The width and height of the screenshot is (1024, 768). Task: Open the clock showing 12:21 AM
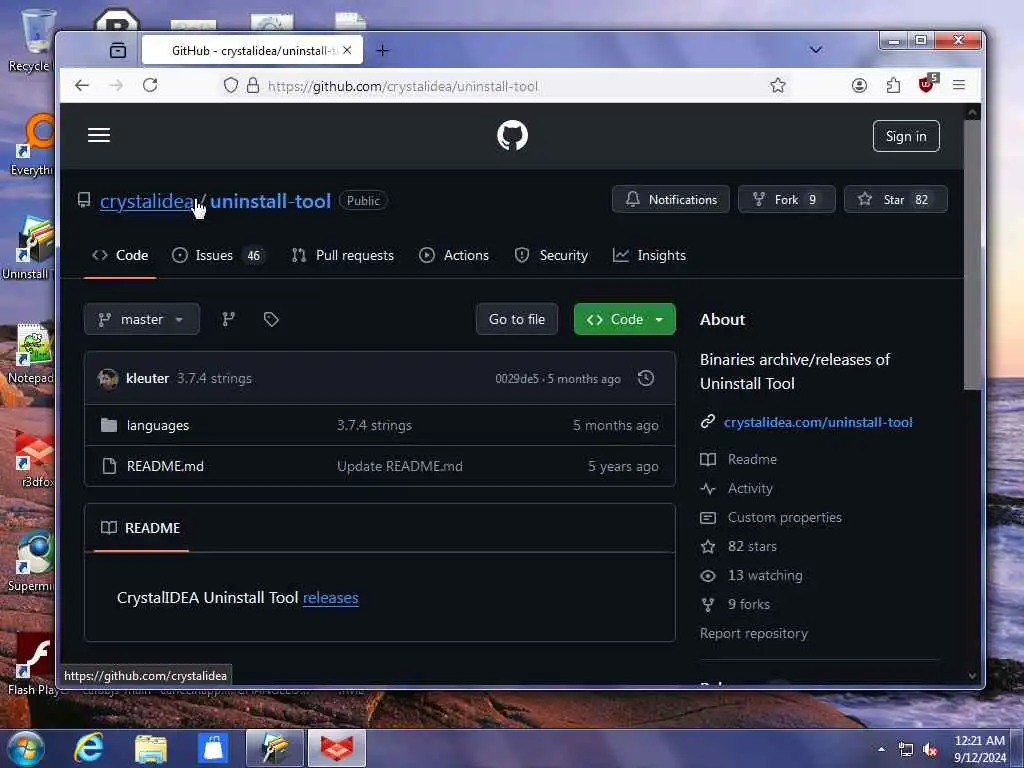980,749
